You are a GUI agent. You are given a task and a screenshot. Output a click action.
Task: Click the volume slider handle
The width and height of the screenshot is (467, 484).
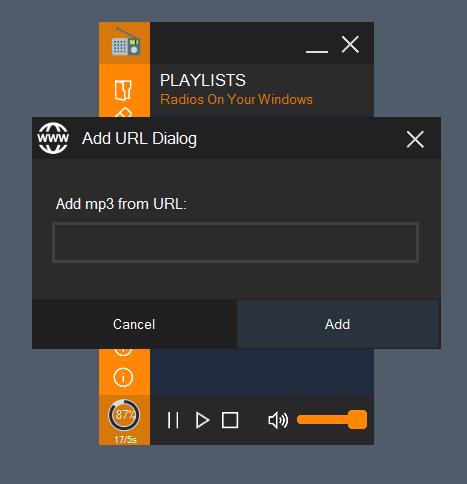[x=357, y=420]
